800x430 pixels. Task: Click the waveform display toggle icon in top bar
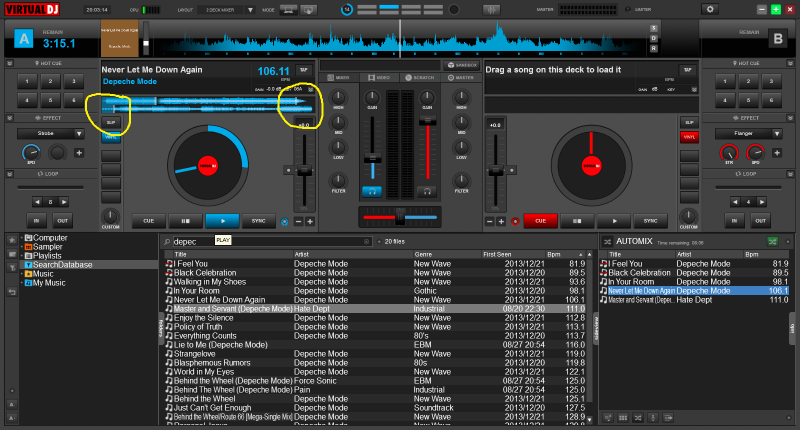[x=491, y=10]
